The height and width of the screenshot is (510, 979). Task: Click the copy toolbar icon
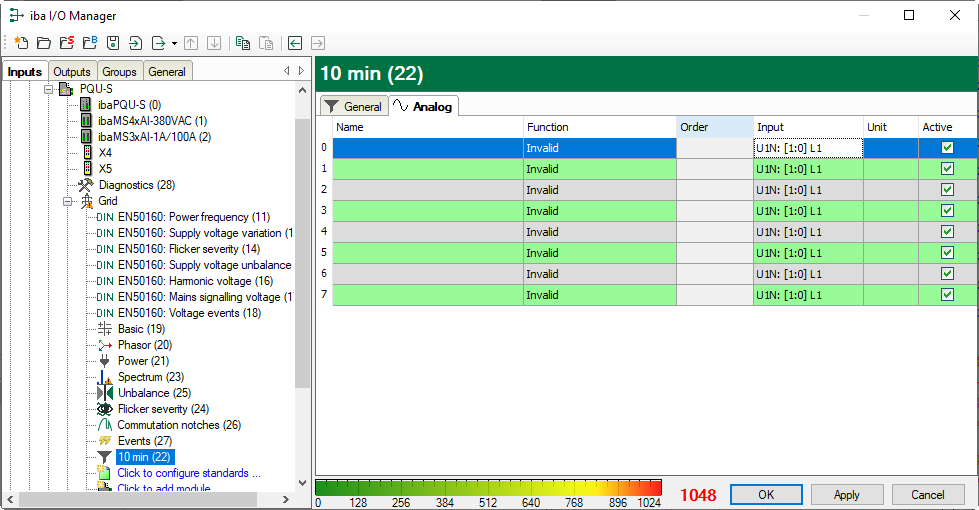(x=243, y=43)
